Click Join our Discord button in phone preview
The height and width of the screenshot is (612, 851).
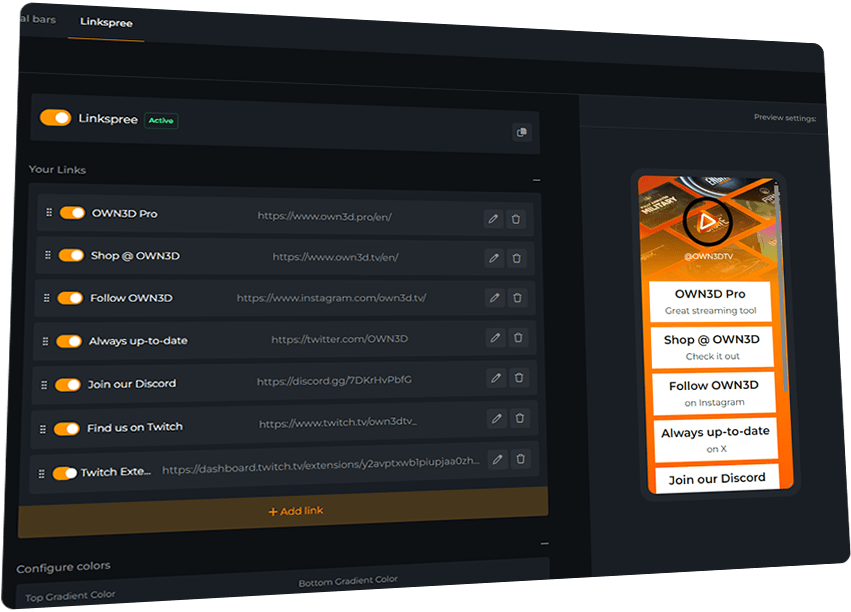717,479
